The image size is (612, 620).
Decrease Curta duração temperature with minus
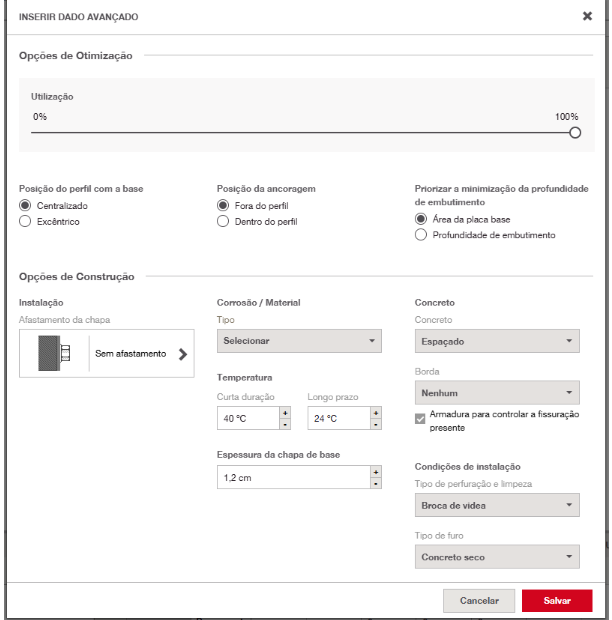tap(285, 424)
